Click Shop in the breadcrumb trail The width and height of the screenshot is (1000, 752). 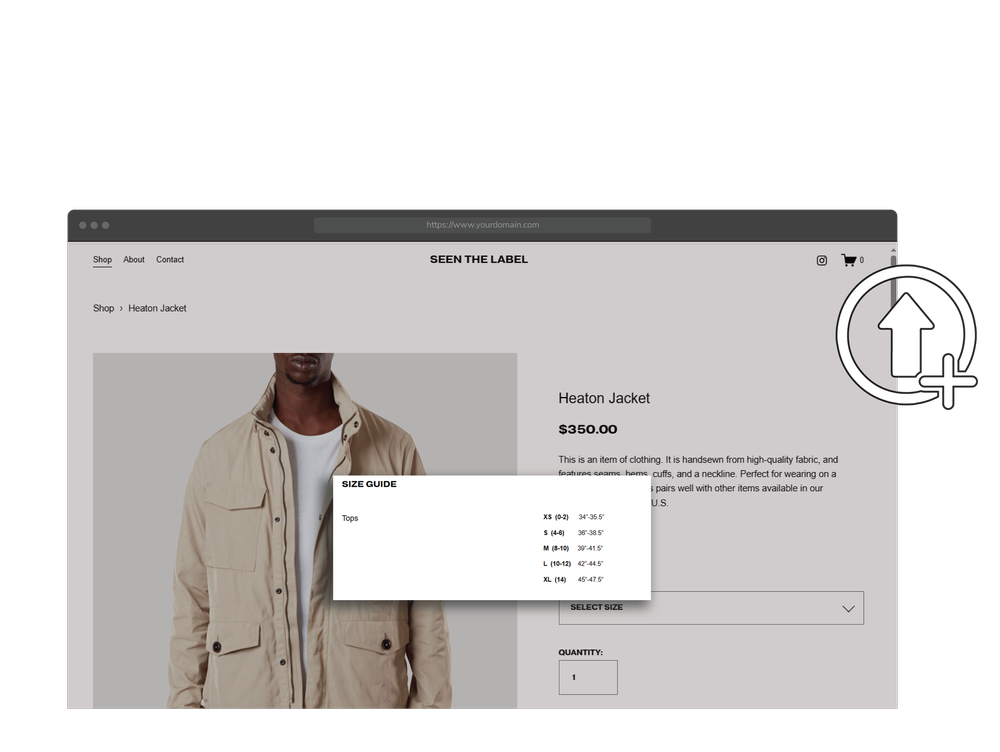pos(103,308)
